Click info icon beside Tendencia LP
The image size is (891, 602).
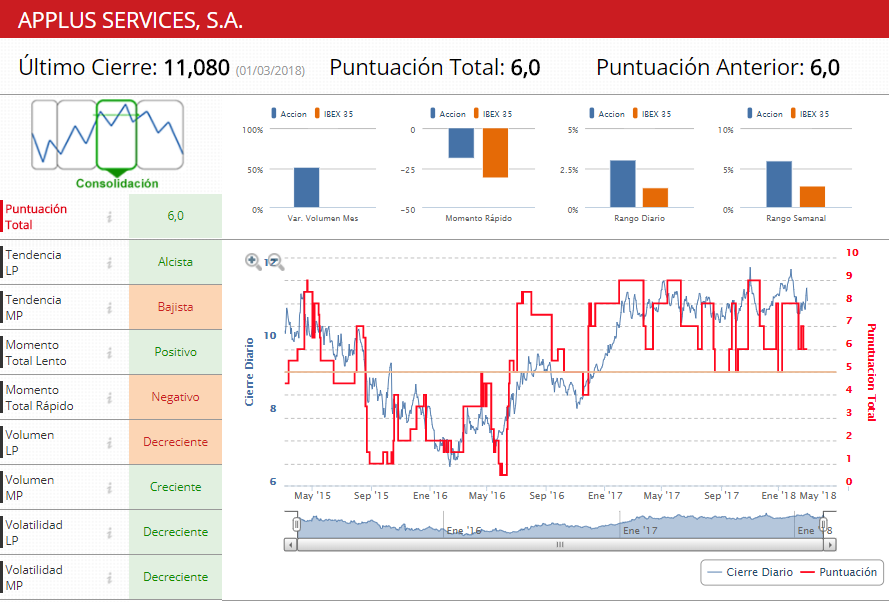[110, 263]
